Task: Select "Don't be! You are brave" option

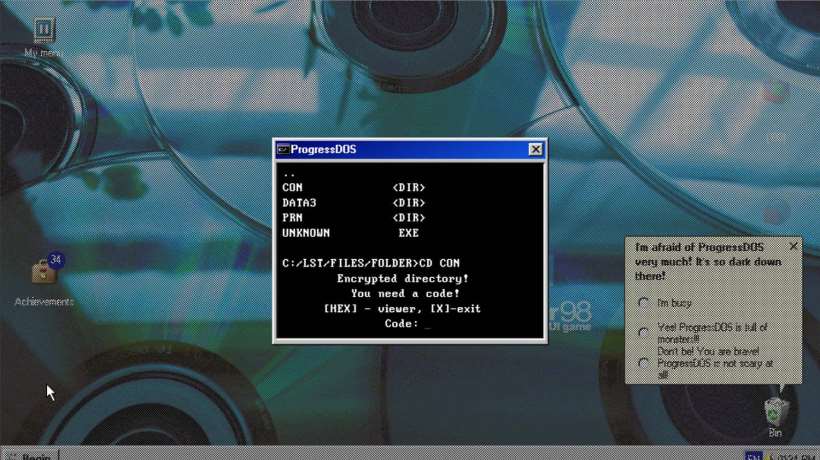Action: click(x=644, y=363)
